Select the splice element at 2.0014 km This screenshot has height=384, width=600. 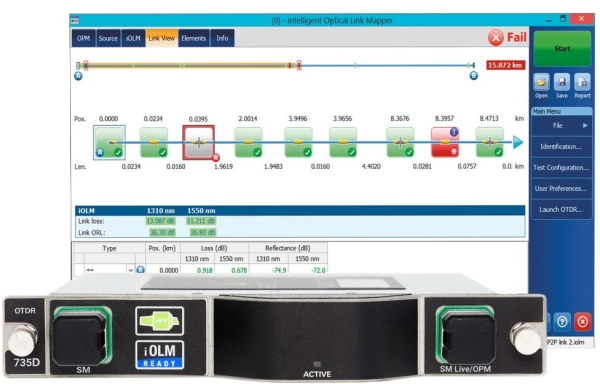coord(248,142)
